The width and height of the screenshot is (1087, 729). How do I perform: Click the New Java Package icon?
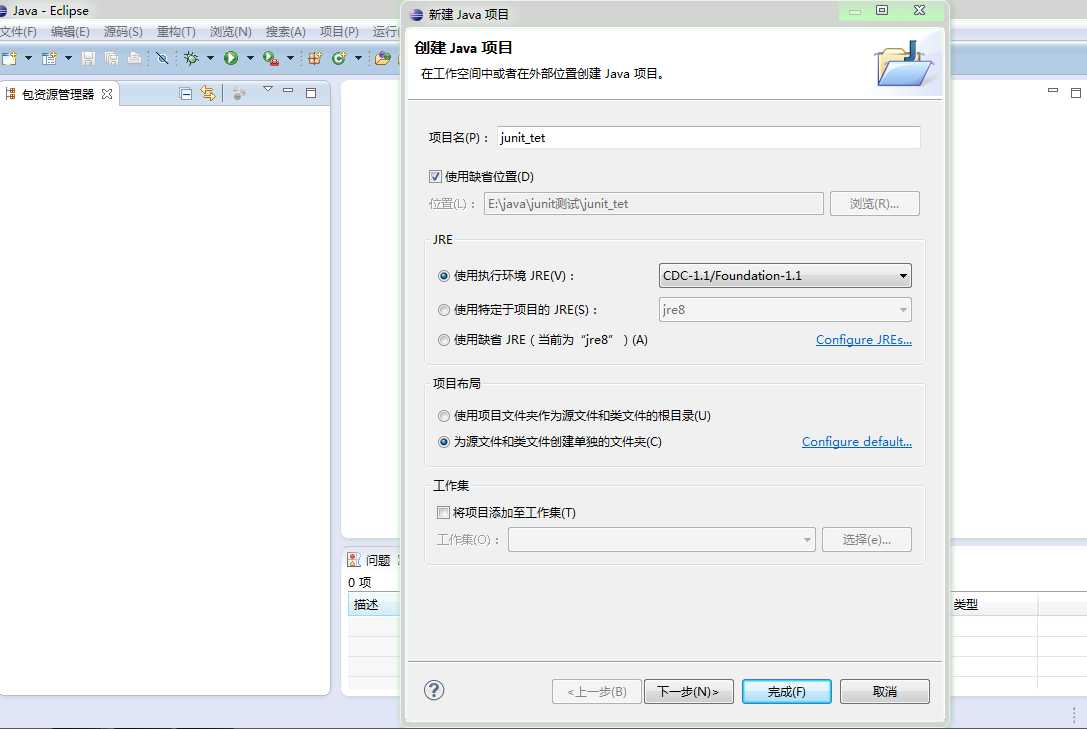pyautogui.click(x=315, y=58)
